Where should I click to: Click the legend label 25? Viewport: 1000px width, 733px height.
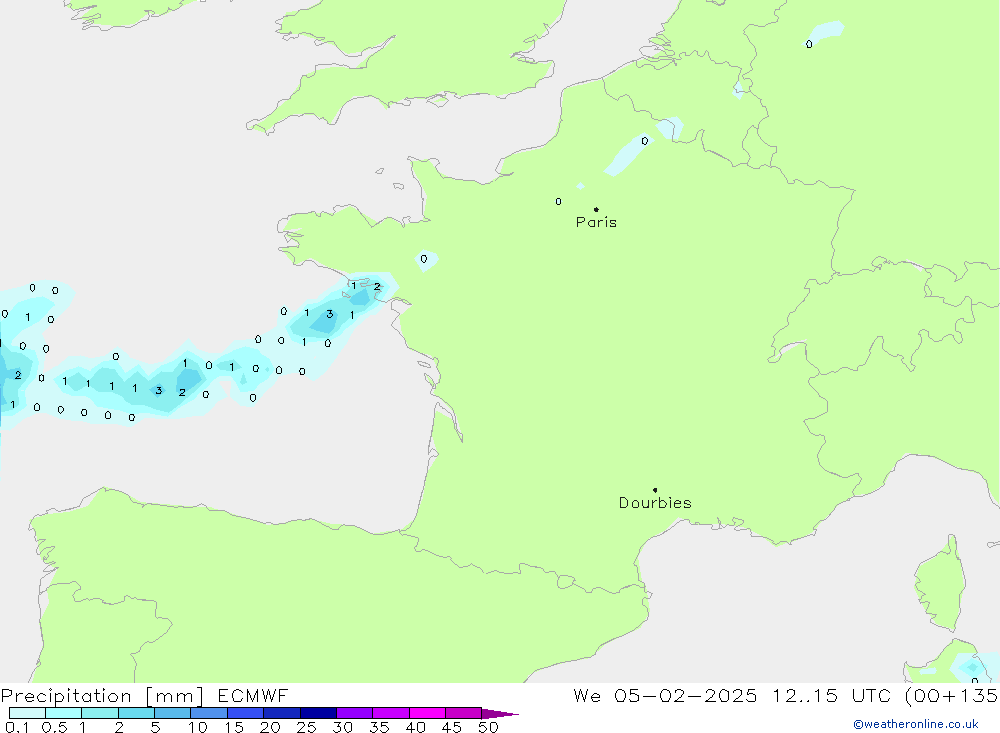click(x=306, y=727)
